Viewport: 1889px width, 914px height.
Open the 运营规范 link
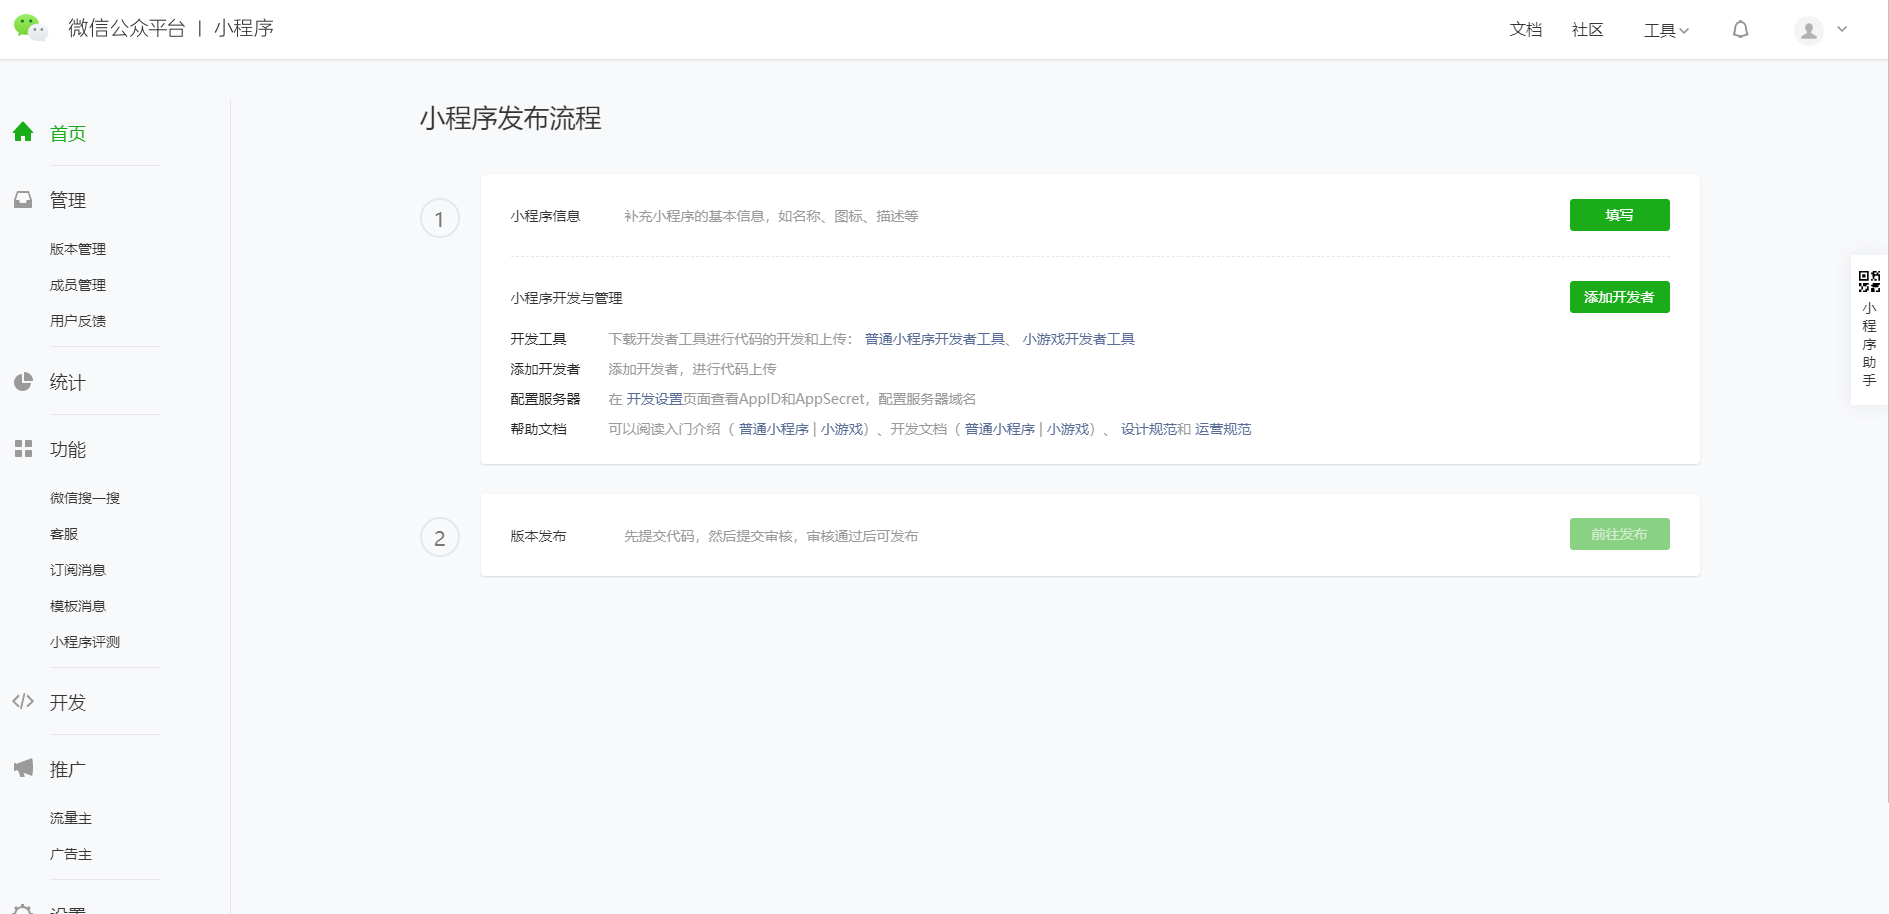[x=1223, y=429]
